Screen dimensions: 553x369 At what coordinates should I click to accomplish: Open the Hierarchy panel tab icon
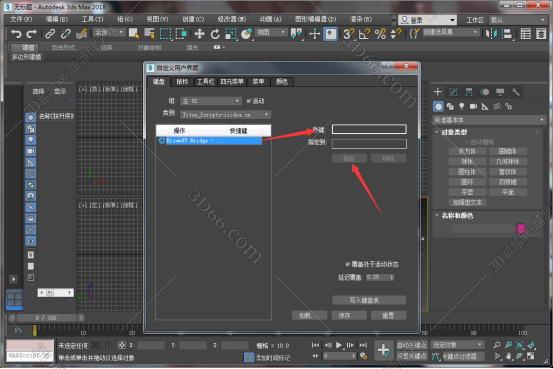(469, 92)
